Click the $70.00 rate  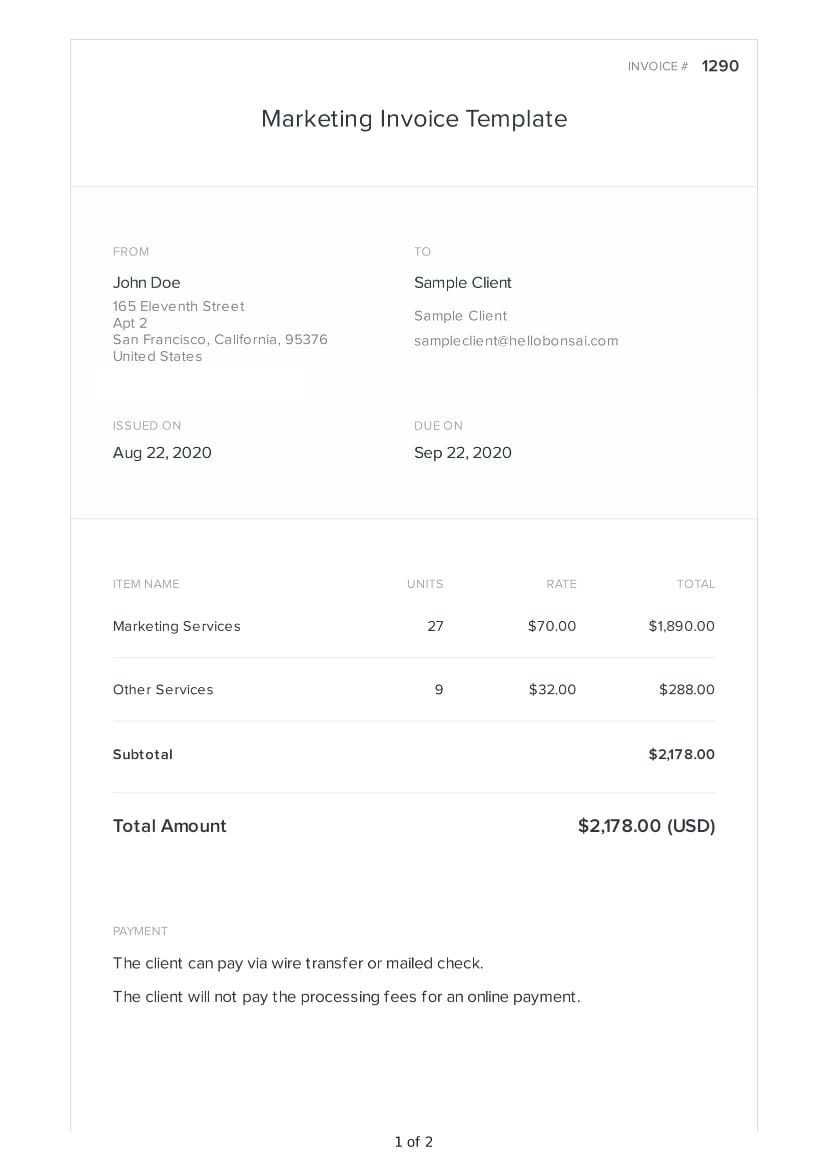(x=552, y=626)
